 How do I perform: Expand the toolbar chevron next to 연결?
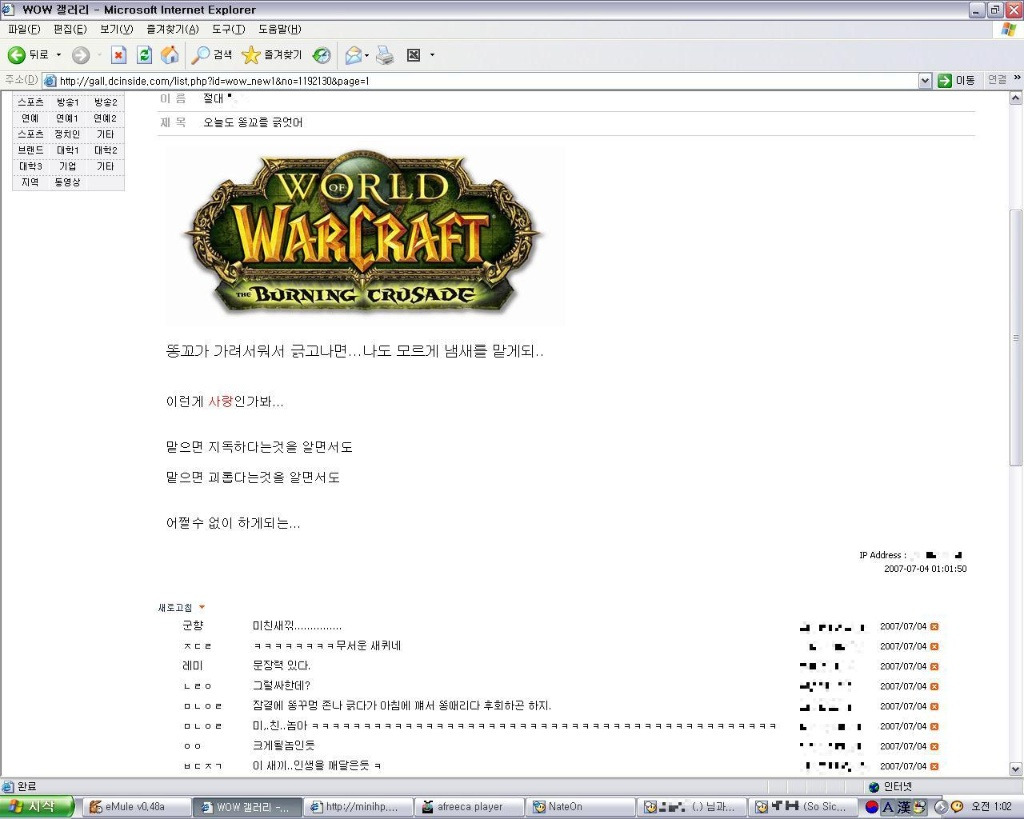1017,78
